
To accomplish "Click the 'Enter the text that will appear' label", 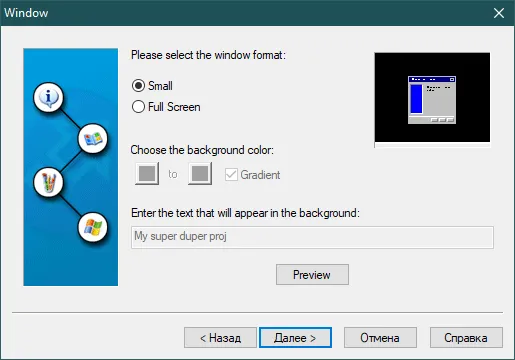I will pyautogui.click(x=245, y=213).
